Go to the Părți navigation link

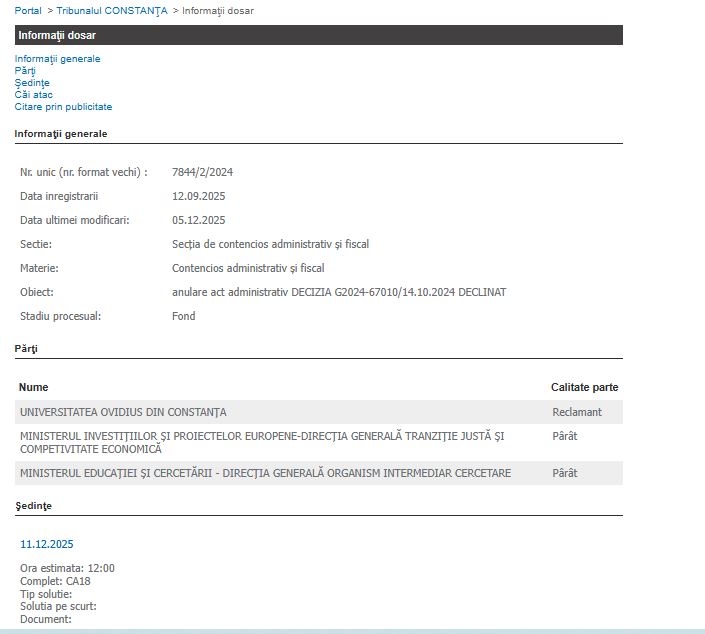tap(25, 71)
